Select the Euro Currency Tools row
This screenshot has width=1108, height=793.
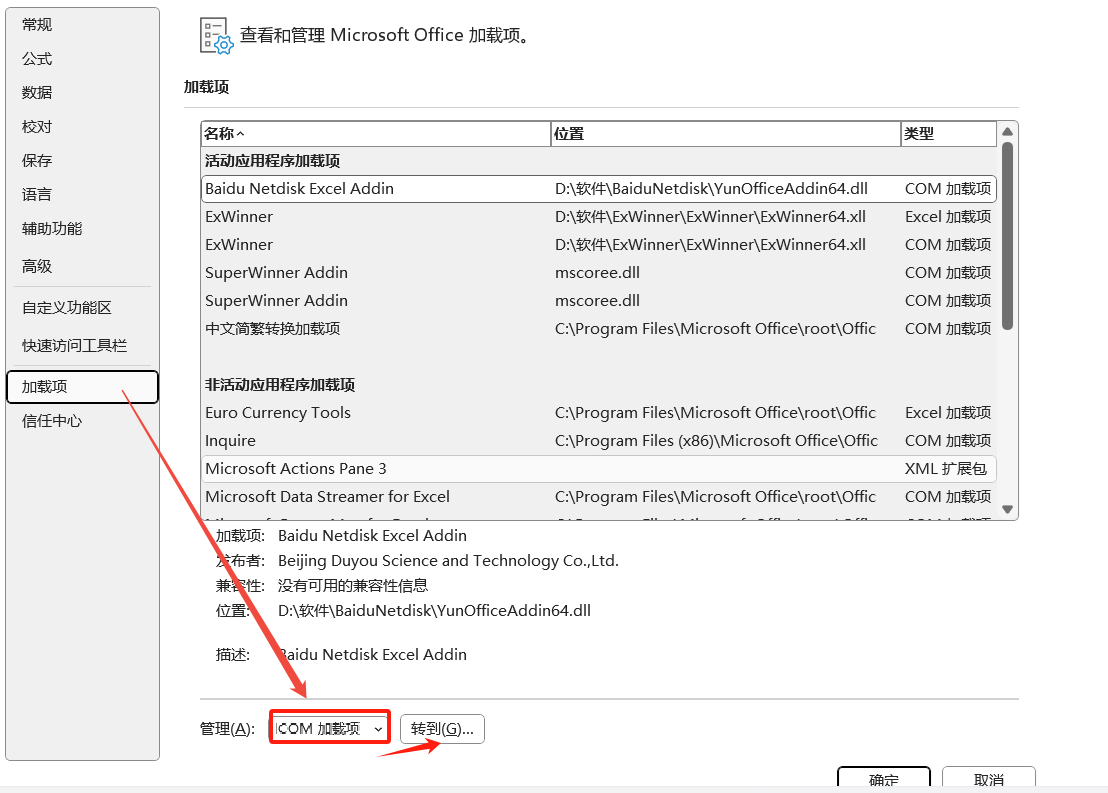pos(599,413)
